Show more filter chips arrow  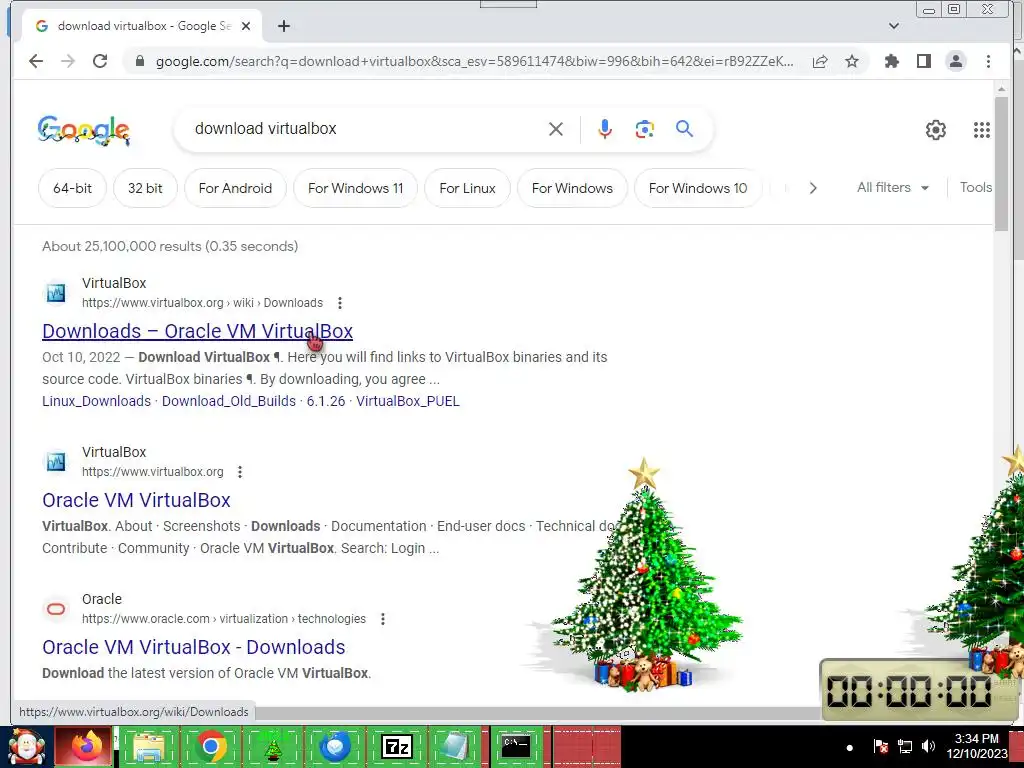813,188
